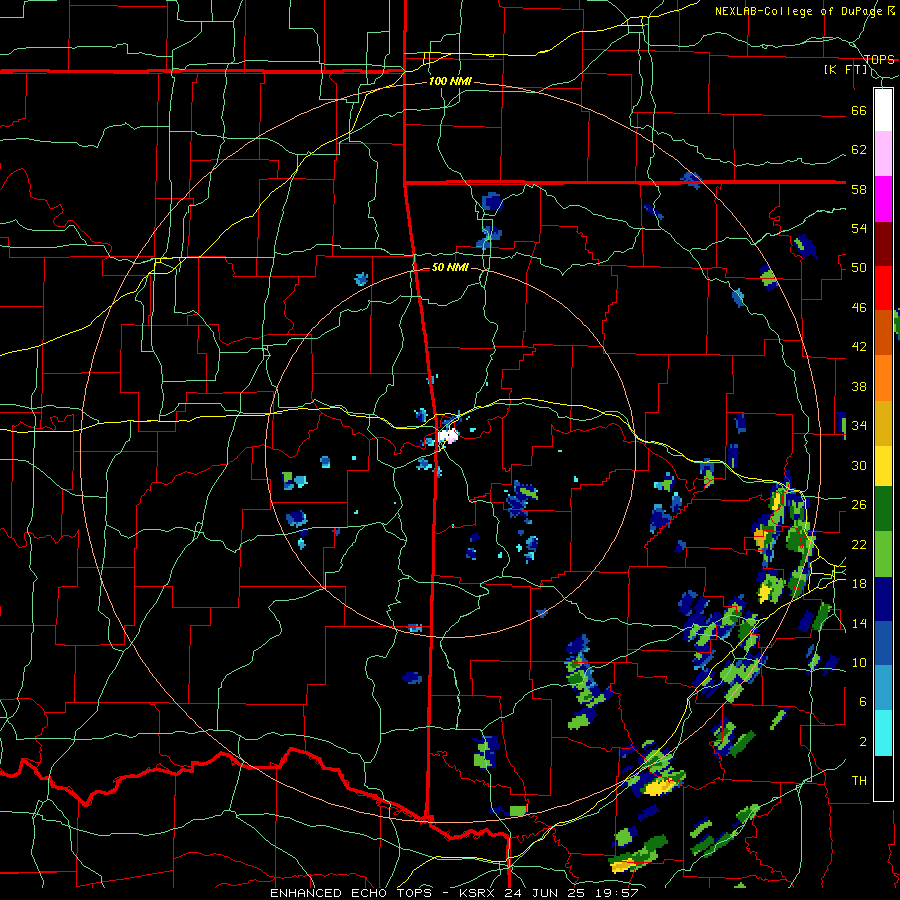Viewport: 900px width, 900px height.
Task: Click the 38 legend value
Action: coord(859,387)
